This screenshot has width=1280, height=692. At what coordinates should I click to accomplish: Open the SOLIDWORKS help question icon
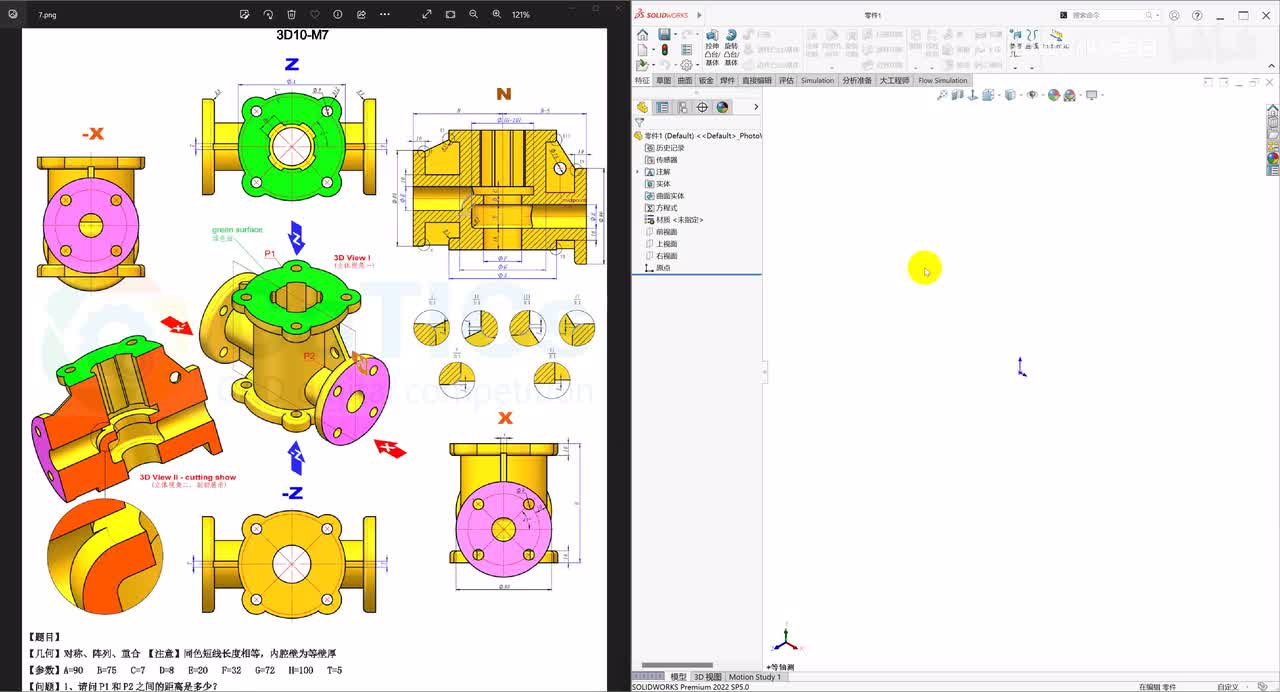point(1197,15)
